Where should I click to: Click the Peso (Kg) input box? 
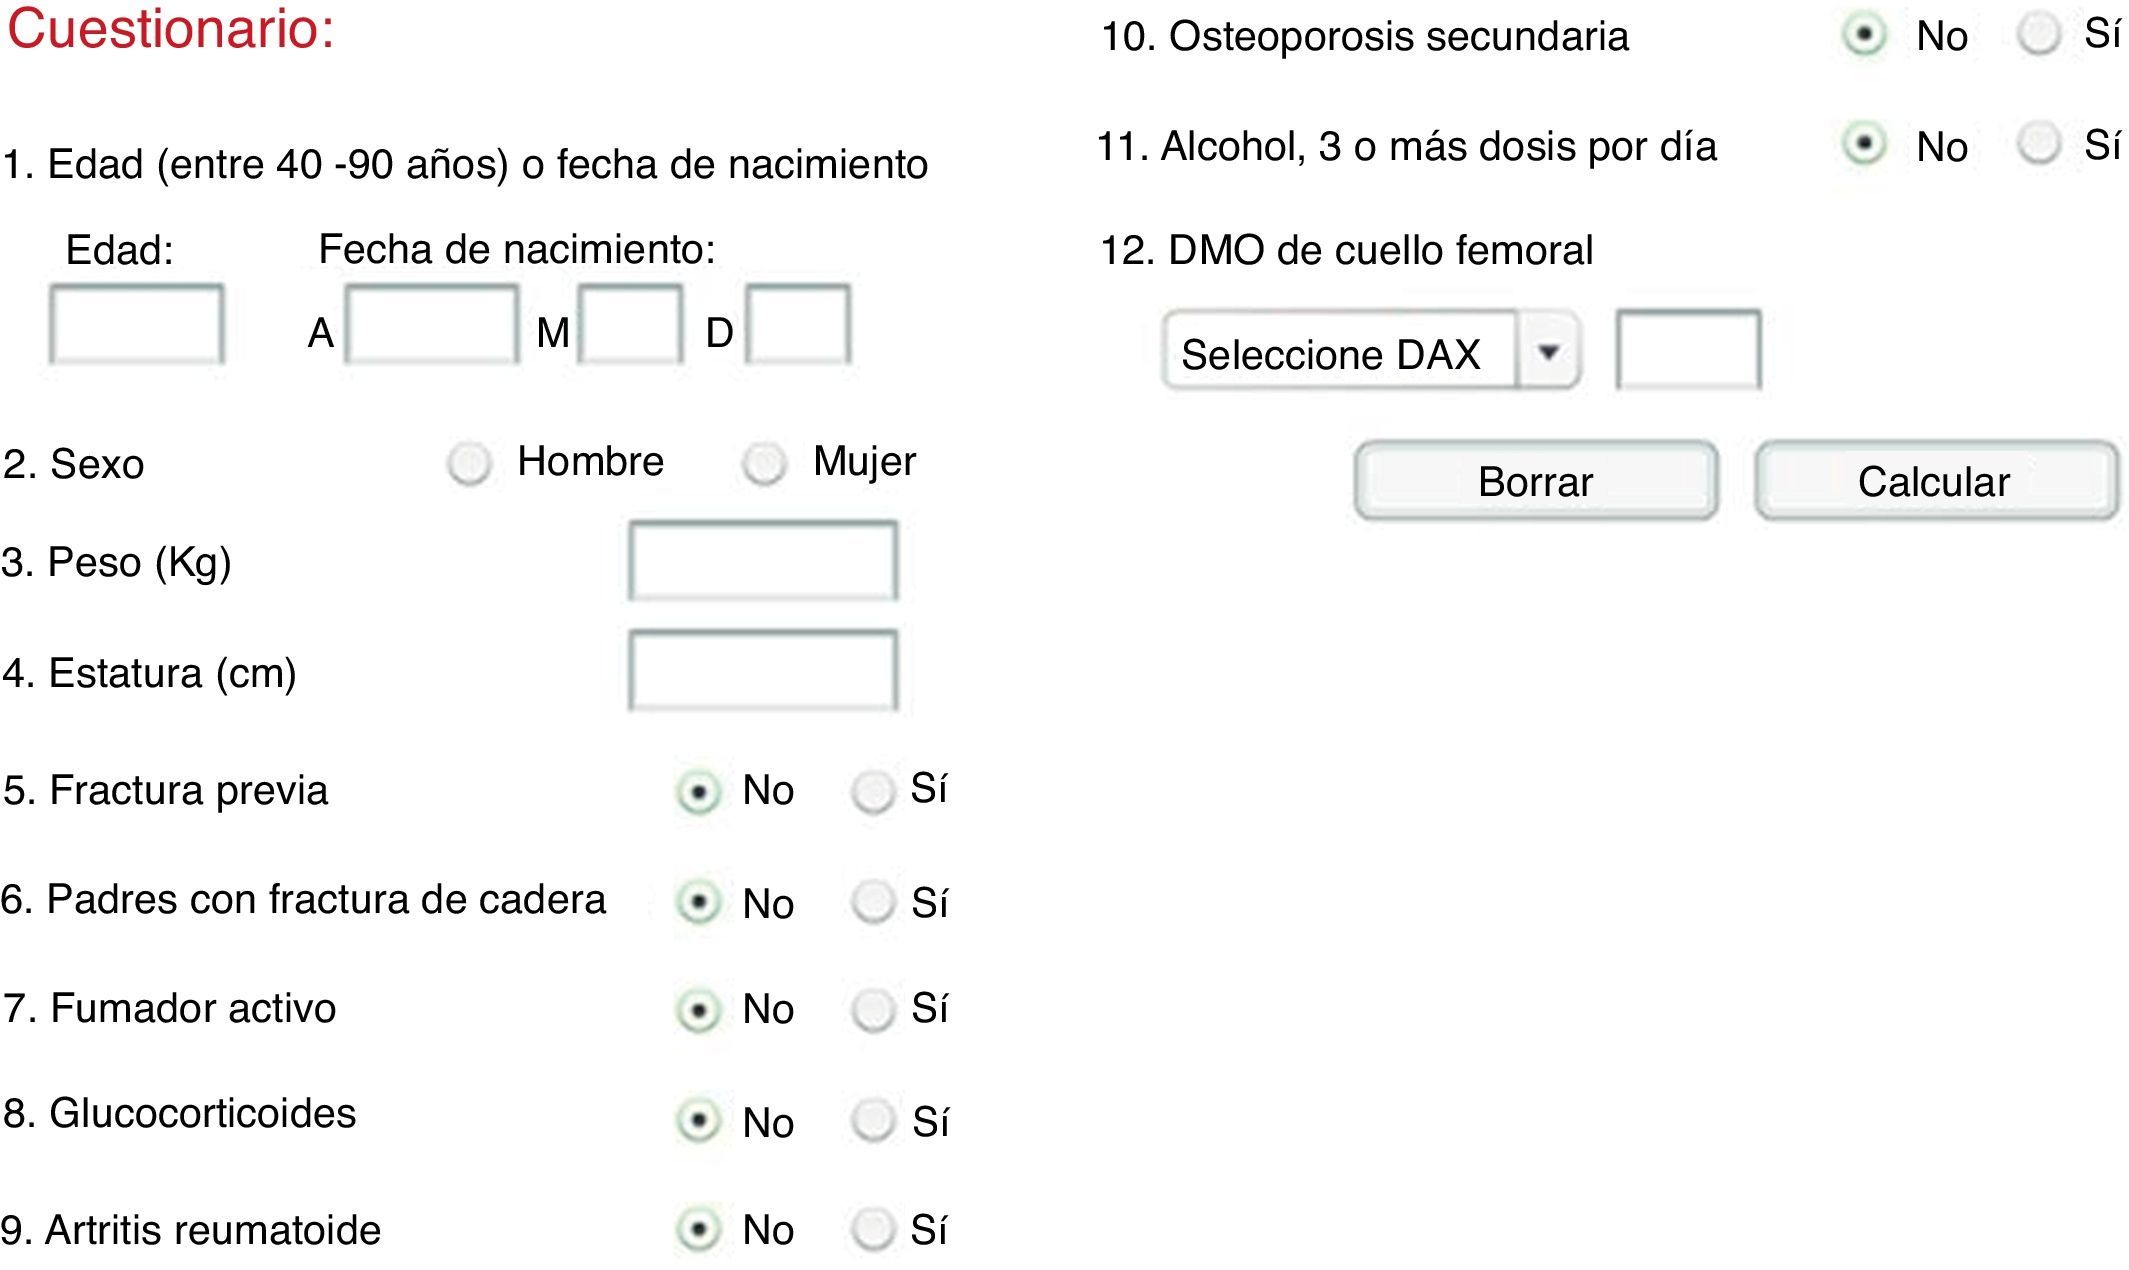pos(763,561)
